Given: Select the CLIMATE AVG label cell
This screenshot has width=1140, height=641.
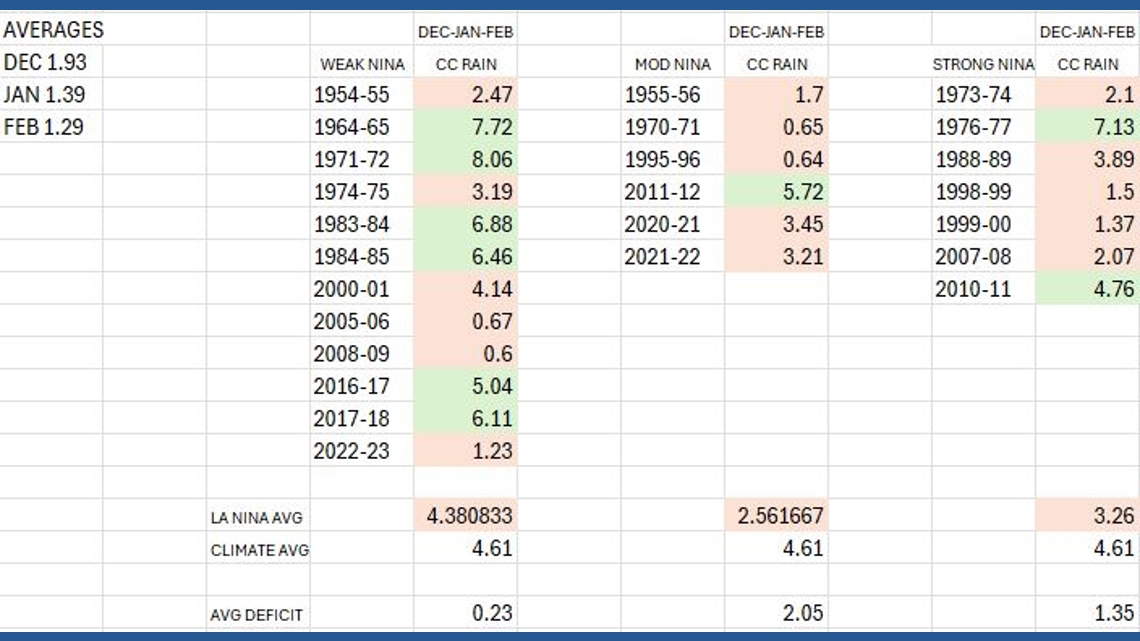Looking at the screenshot, I should (x=259, y=549).
